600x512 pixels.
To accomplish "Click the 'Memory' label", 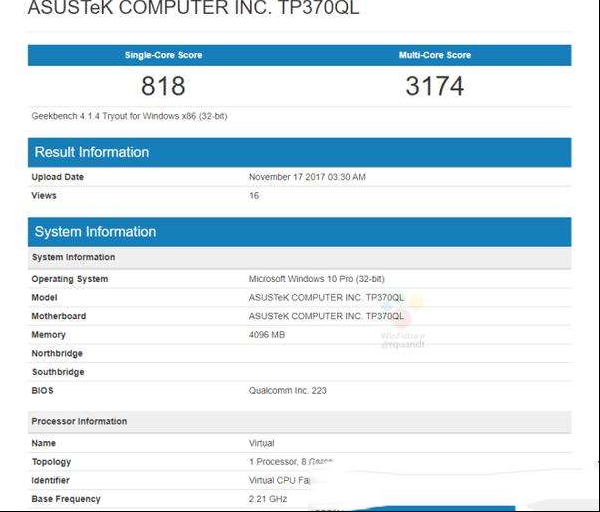I will coord(48,335).
